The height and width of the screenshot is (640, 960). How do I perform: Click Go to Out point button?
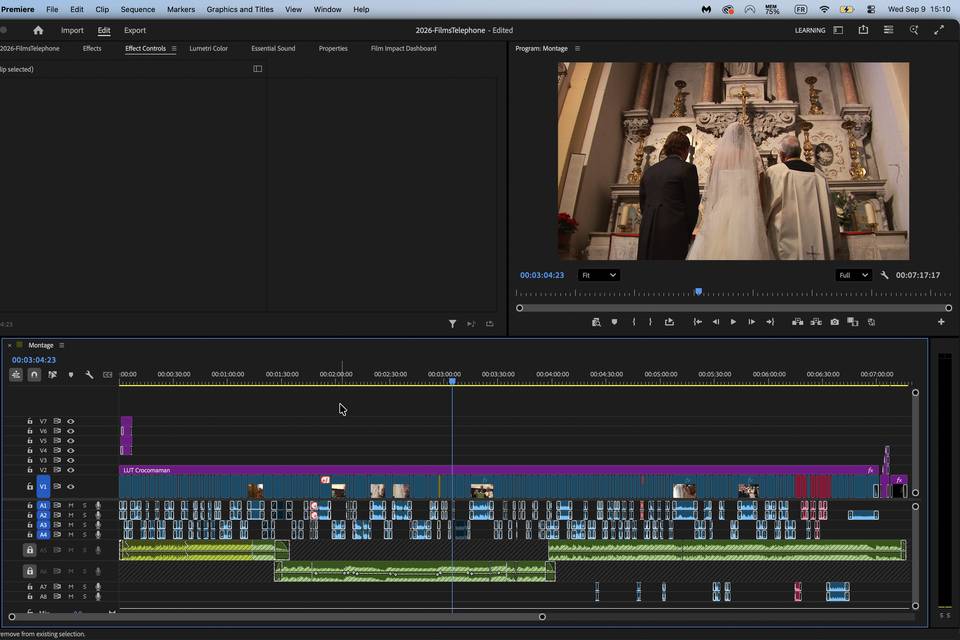pos(770,322)
